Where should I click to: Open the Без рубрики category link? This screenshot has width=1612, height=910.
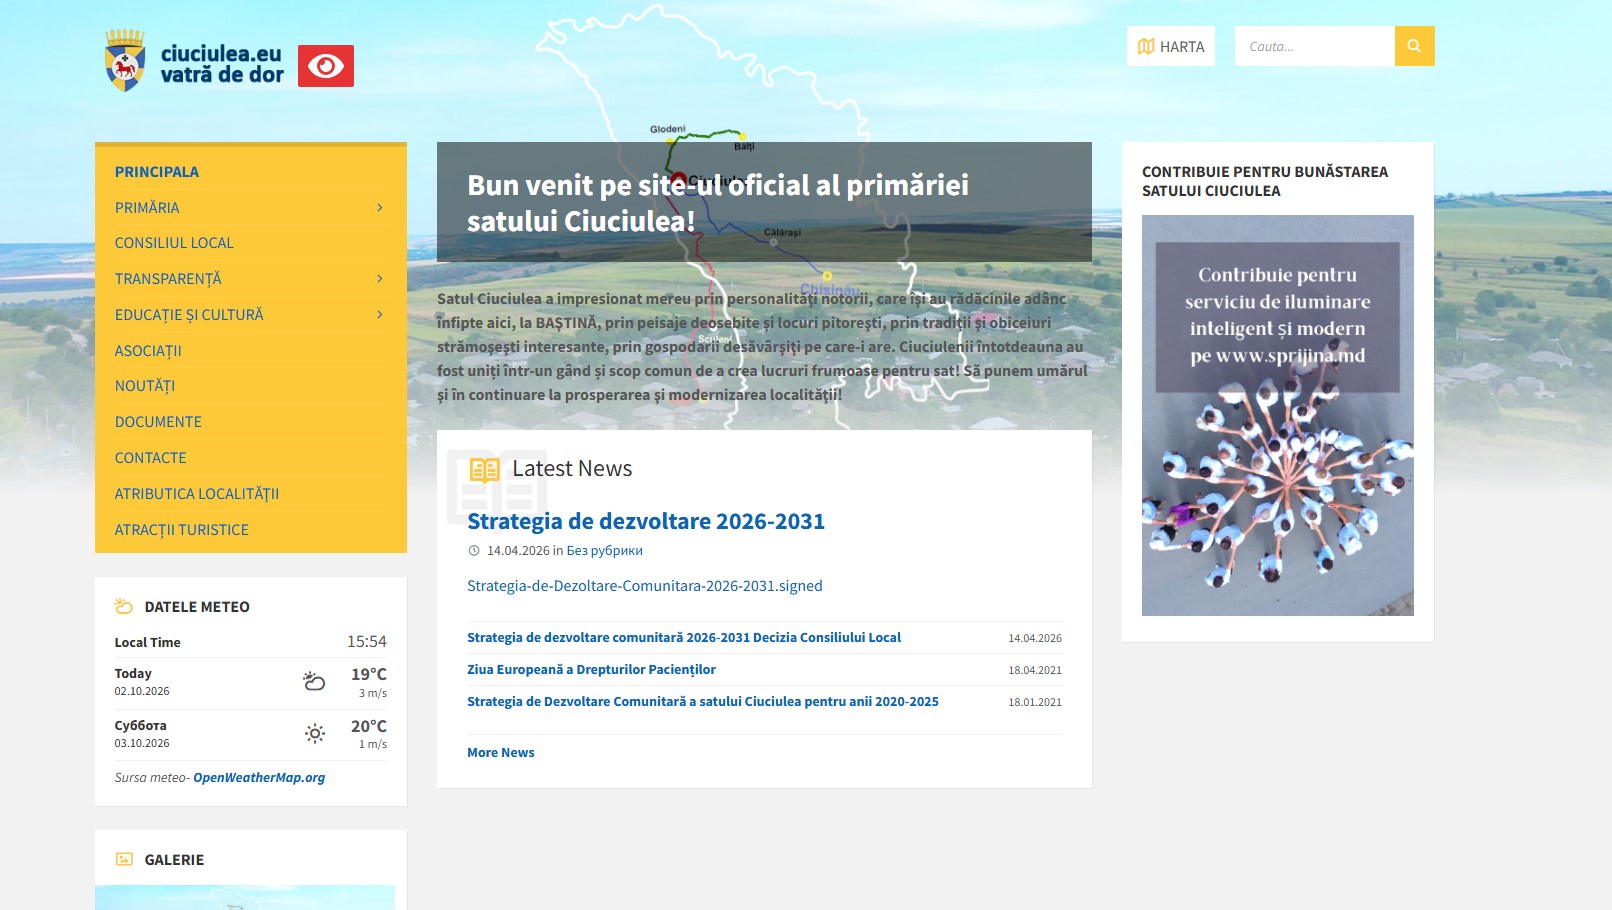[605, 550]
